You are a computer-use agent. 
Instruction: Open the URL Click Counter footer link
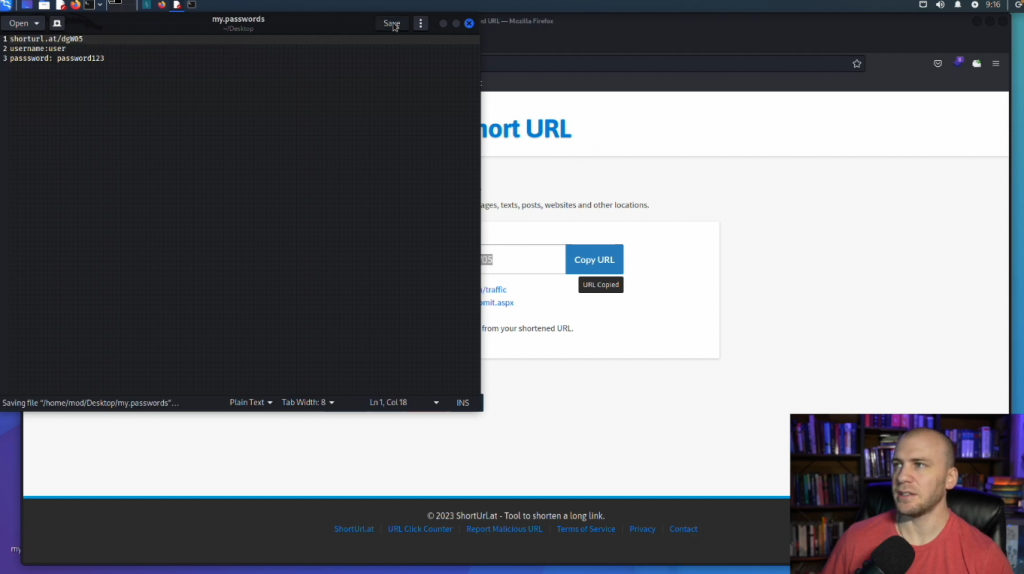point(420,529)
